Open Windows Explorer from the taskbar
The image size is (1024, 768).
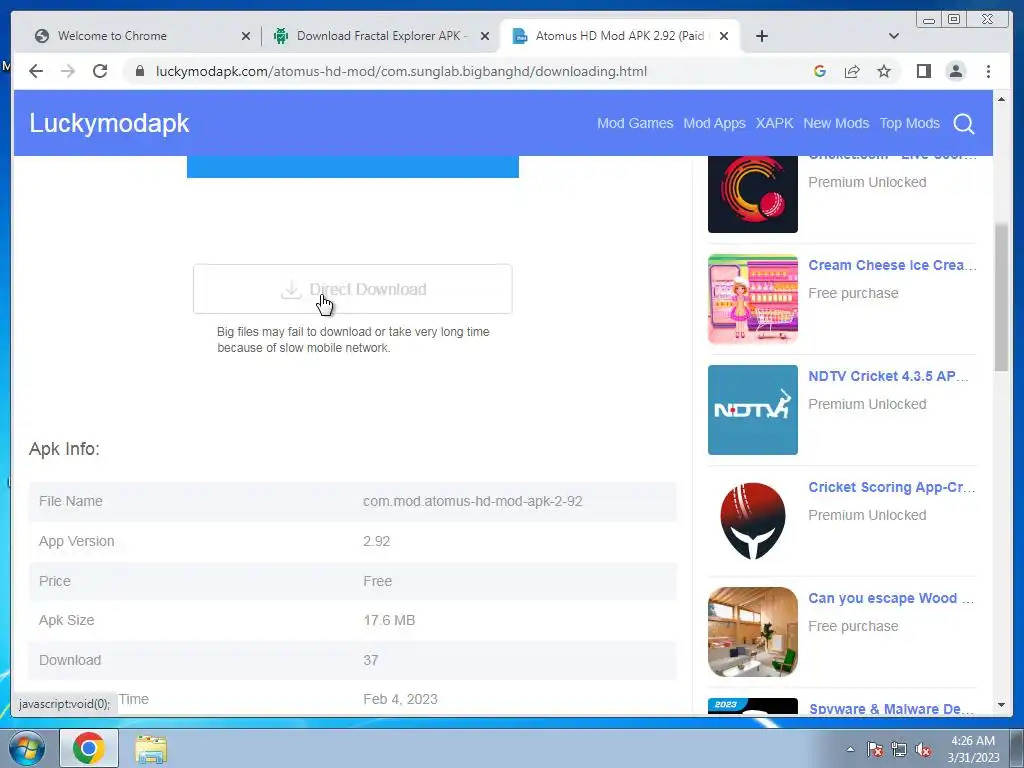151,748
